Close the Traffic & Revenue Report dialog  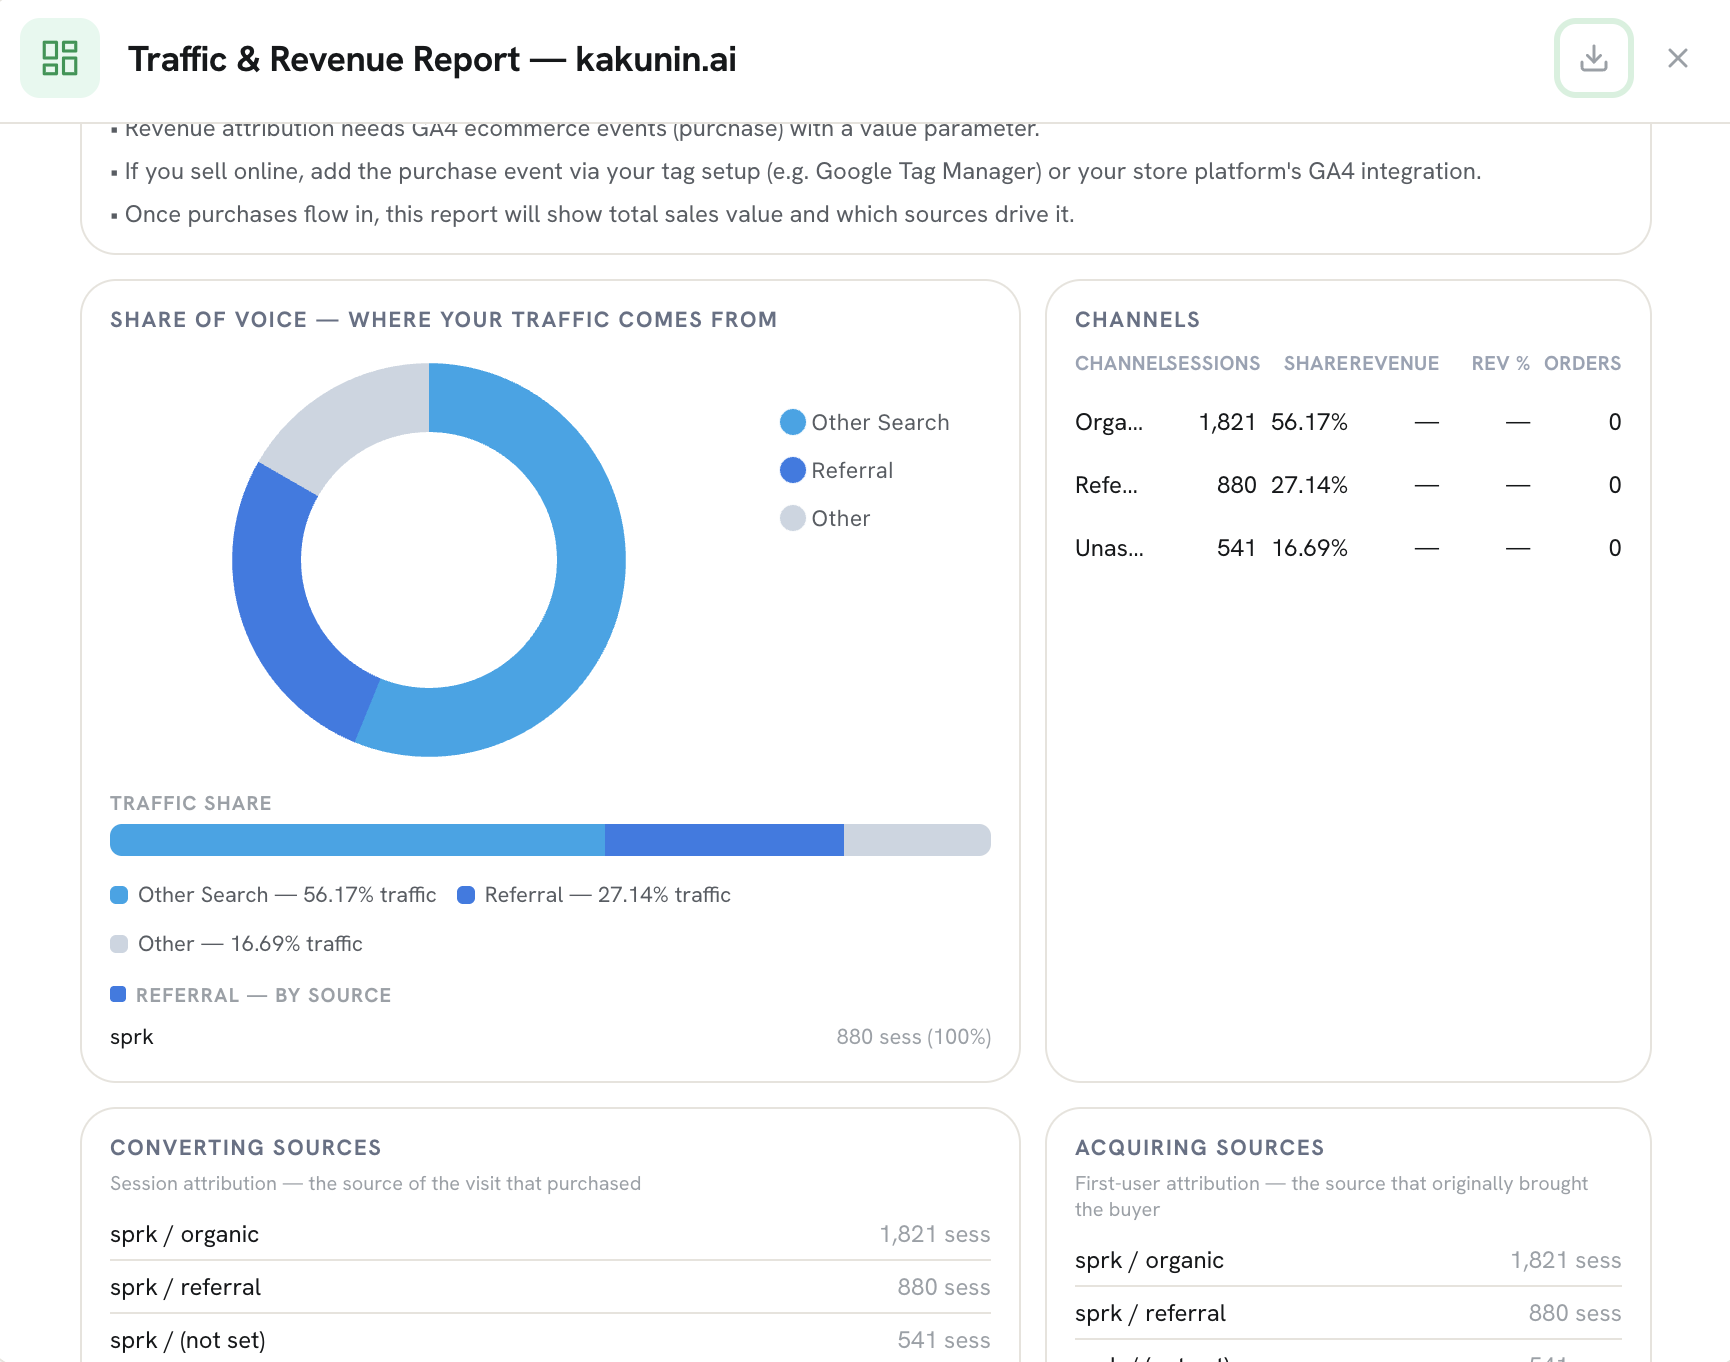tap(1677, 58)
